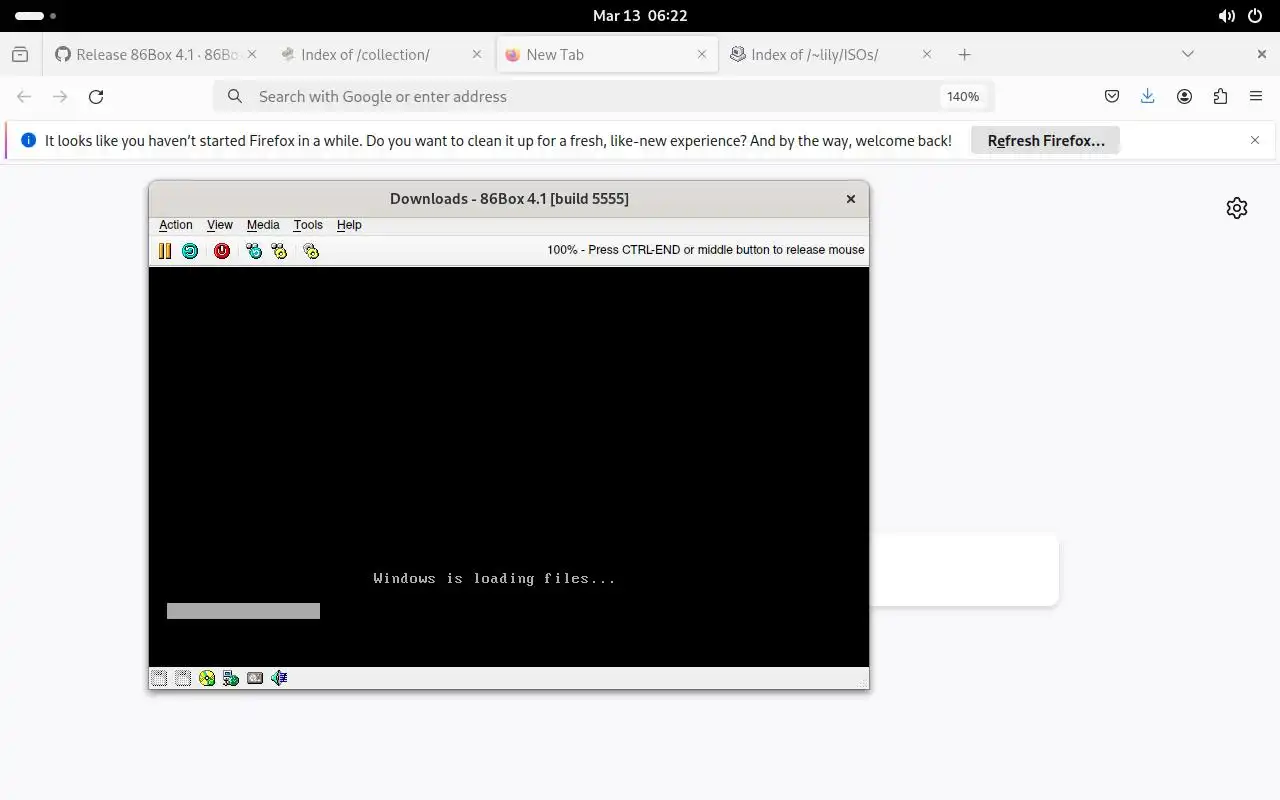Screen dimensions: 1280x800
Task: Click the sound speaker icon in 86Box status bar
Action: tap(279, 678)
